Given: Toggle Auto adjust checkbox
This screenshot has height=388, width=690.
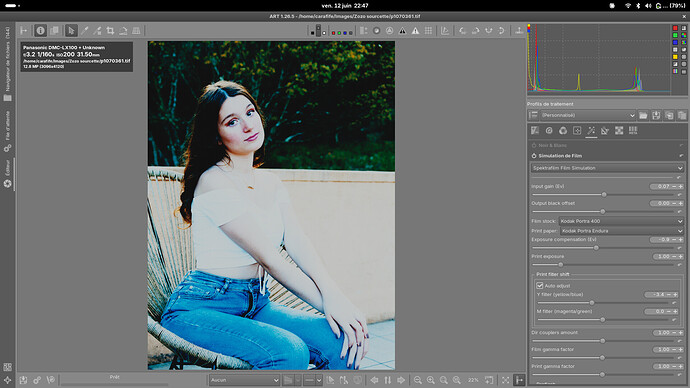Looking at the screenshot, I should (x=540, y=286).
